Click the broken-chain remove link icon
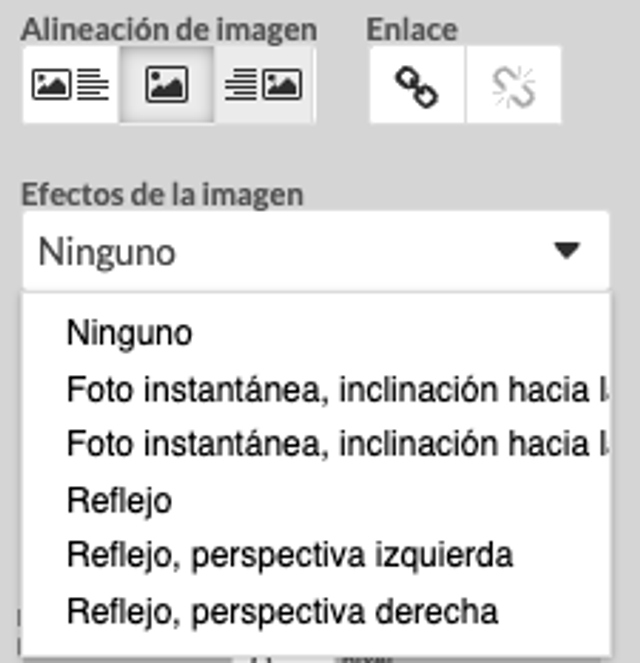Screen dimensions: 640x663 pyautogui.click(x=514, y=86)
